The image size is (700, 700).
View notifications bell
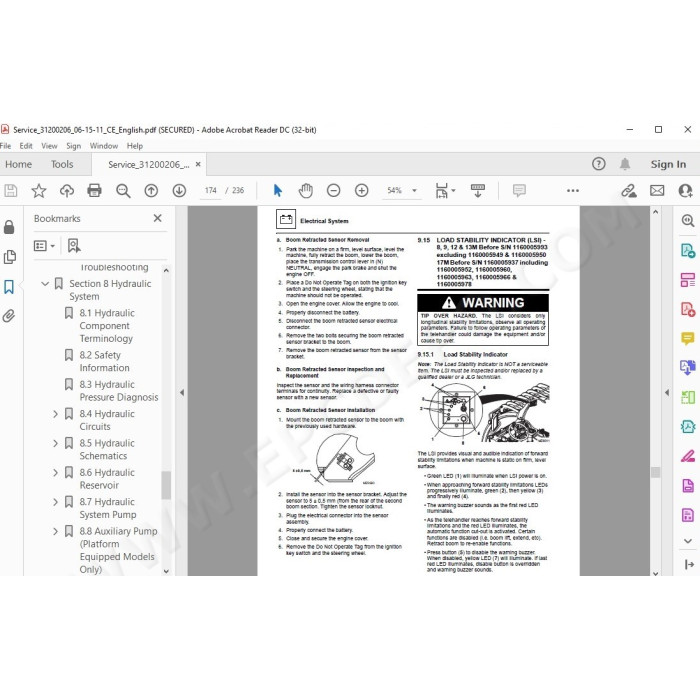(625, 164)
